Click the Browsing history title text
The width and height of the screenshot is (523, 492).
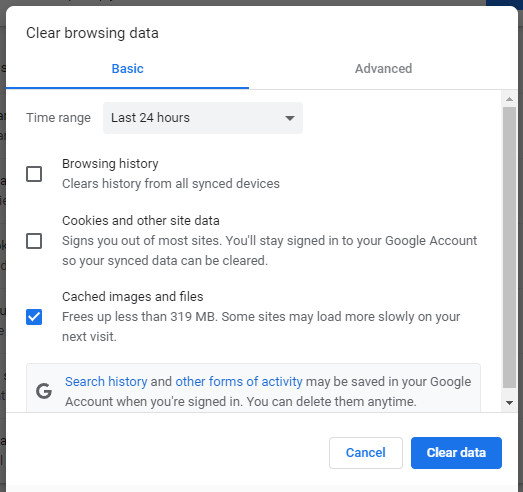[110, 164]
